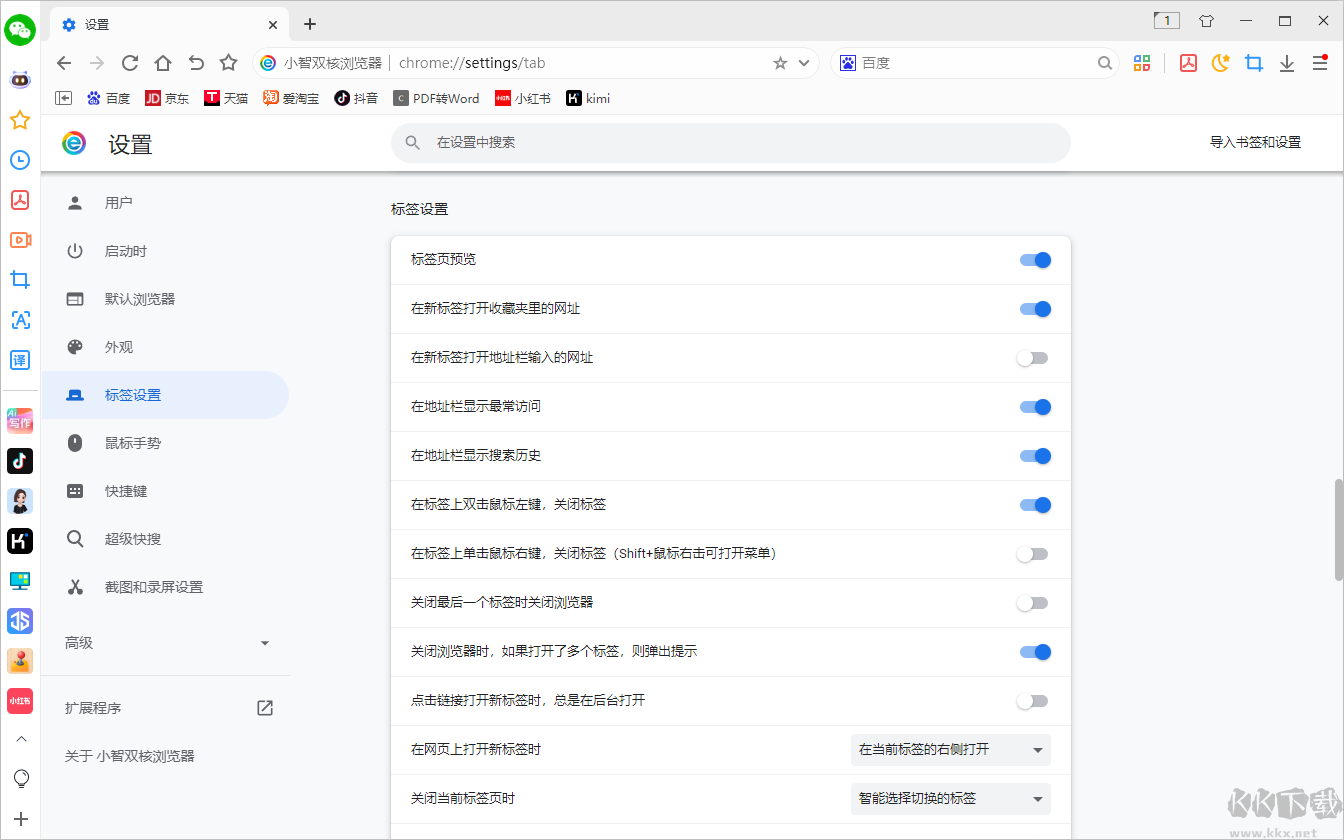Expand the 高级 section in sidebar
The image size is (1344, 840).
click(x=166, y=643)
